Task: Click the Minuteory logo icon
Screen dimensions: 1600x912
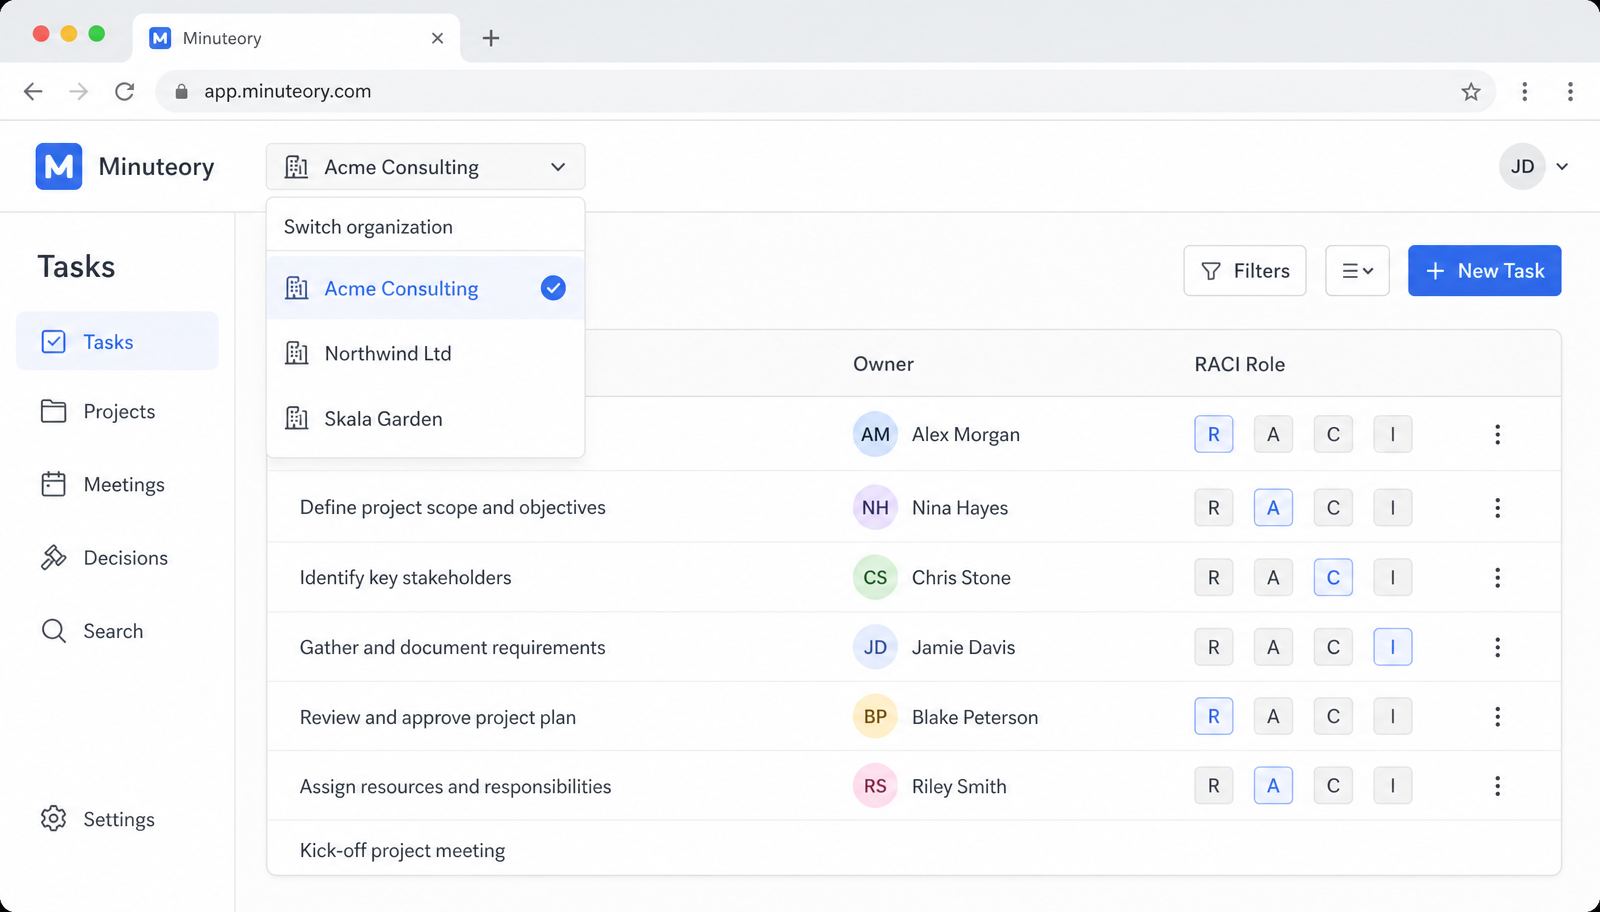Action: coord(59,166)
